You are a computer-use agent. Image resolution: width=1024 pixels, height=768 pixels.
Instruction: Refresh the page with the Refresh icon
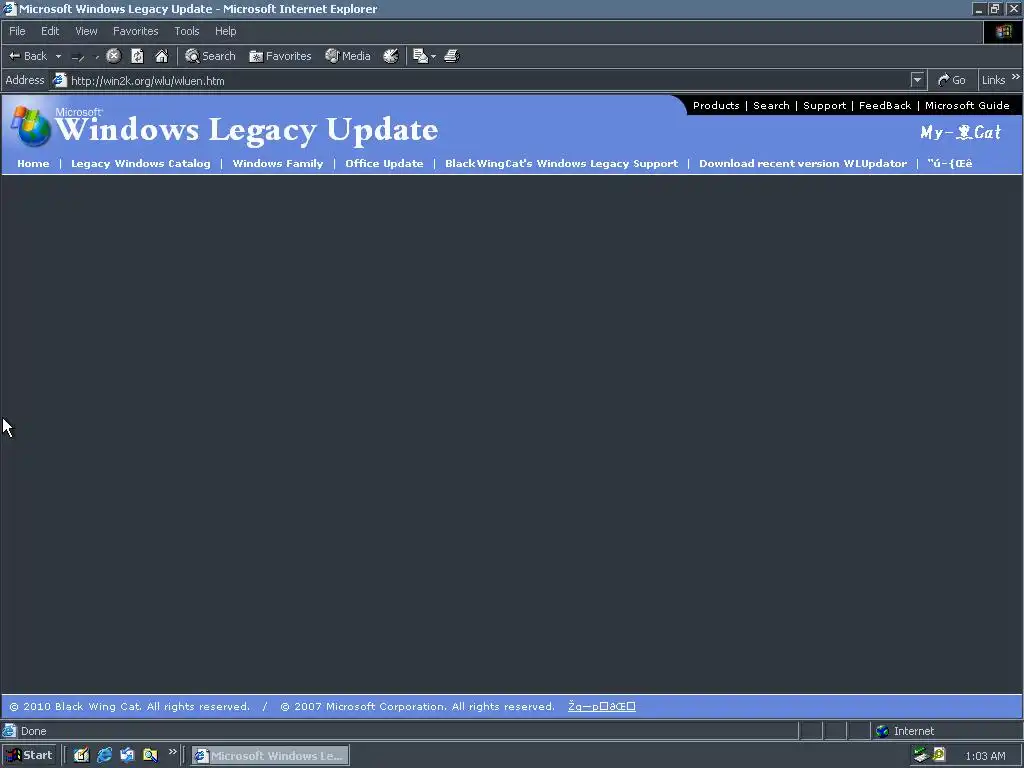click(x=137, y=56)
